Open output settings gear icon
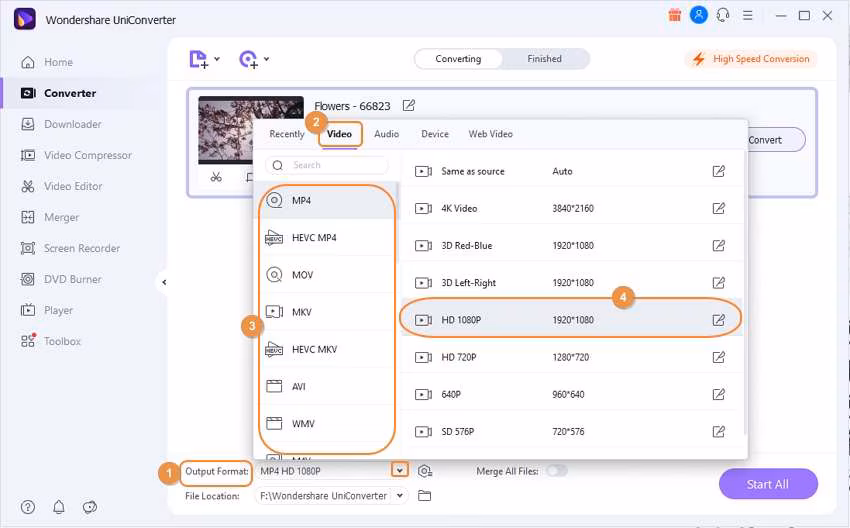Image resolution: width=850 pixels, height=528 pixels. coord(425,471)
